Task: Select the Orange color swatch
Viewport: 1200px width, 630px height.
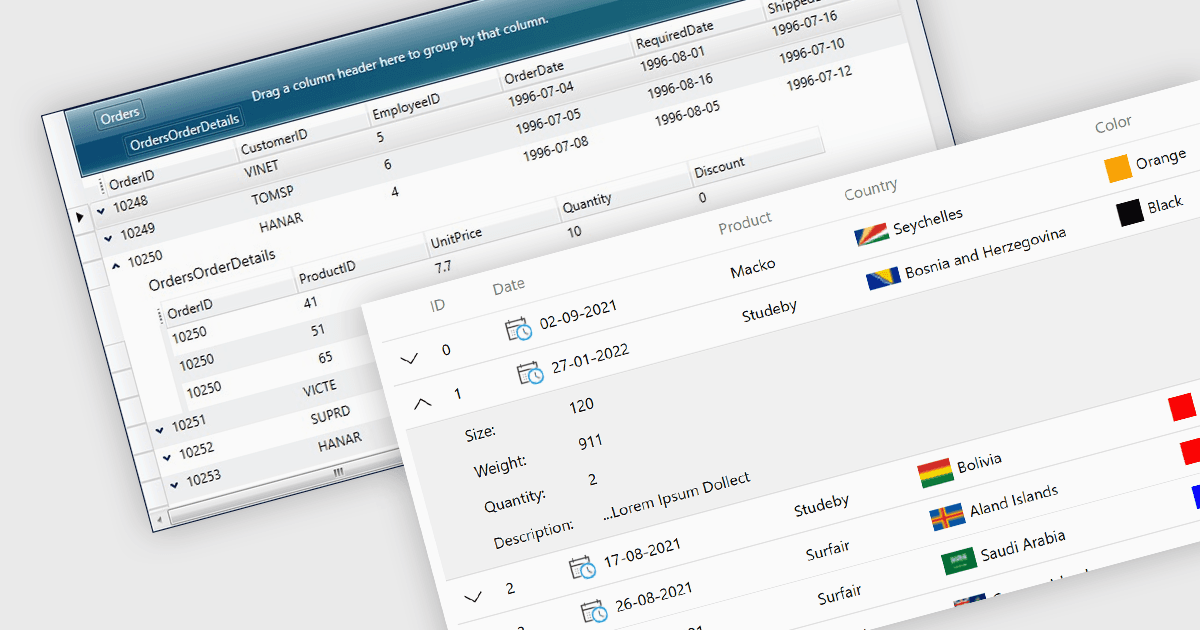Action: (x=1118, y=168)
